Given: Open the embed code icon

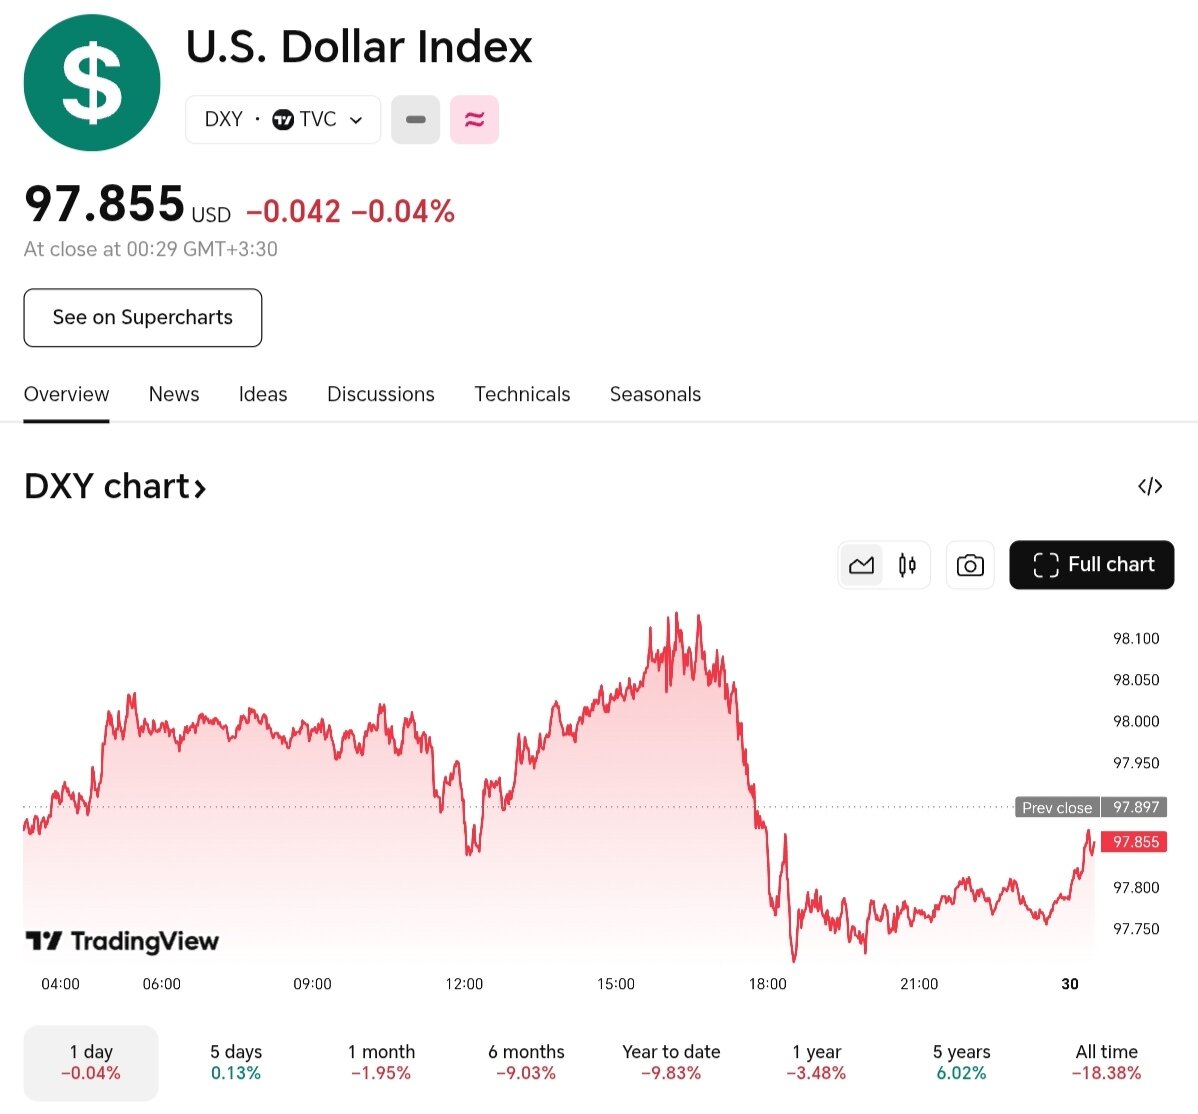Looking at the screenshot, I should click(1150, 486).
